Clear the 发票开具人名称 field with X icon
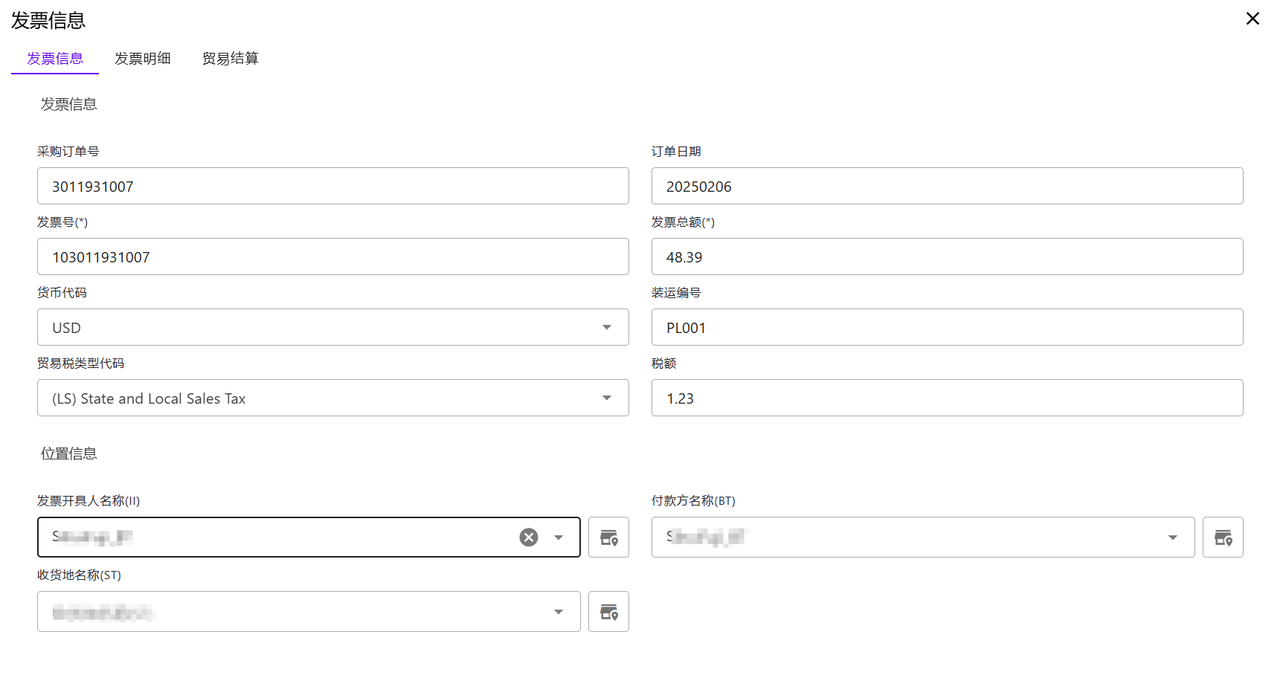 click(529, 537)
